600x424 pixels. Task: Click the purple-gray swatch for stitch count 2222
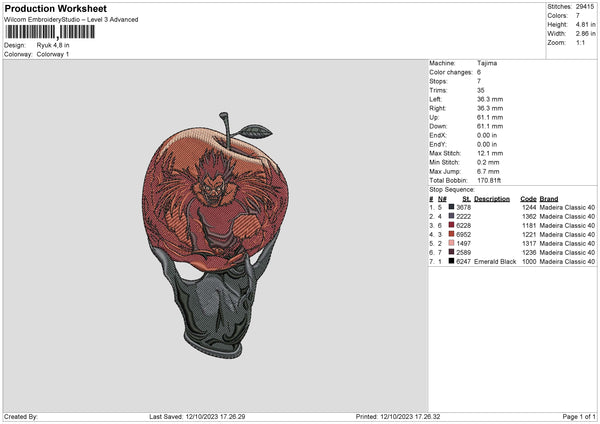452,216
